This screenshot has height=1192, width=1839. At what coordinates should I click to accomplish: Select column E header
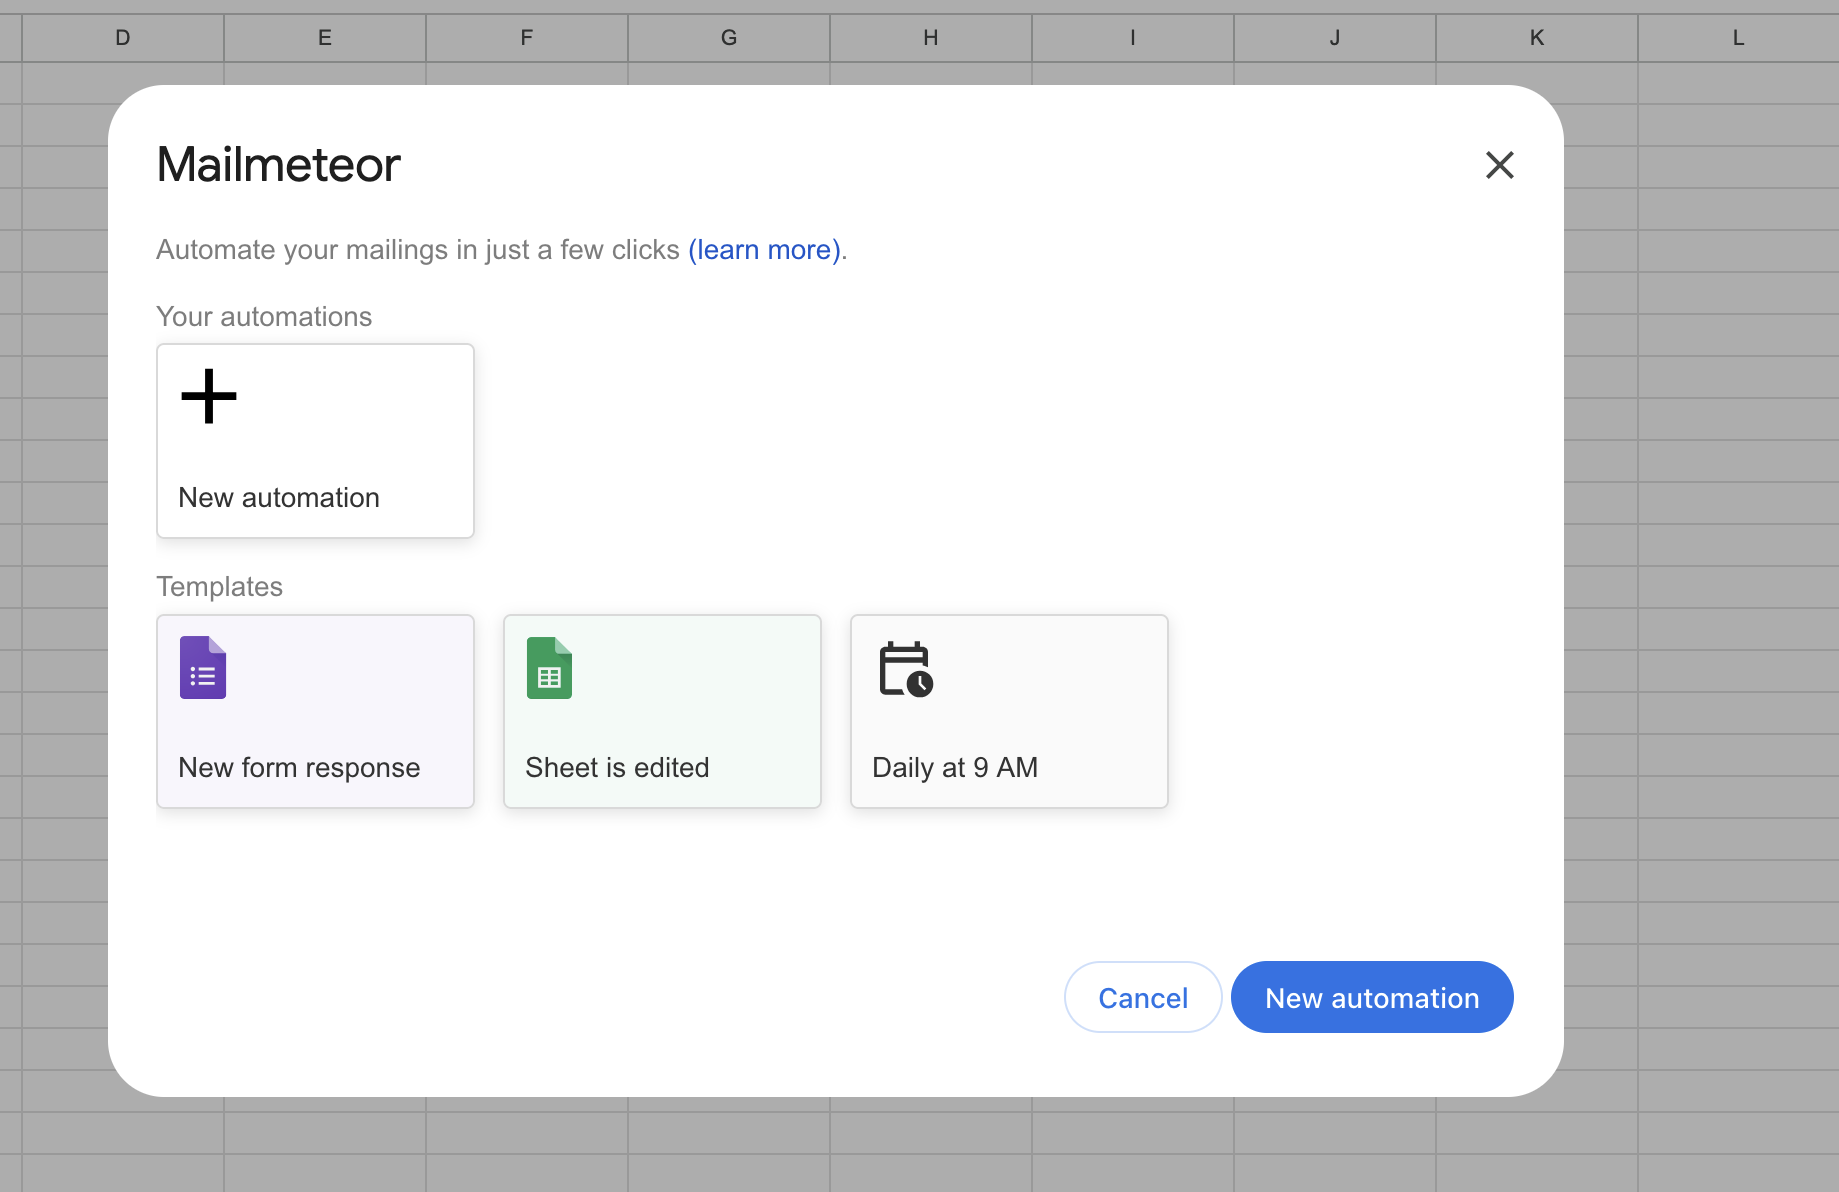click(325, 38)
